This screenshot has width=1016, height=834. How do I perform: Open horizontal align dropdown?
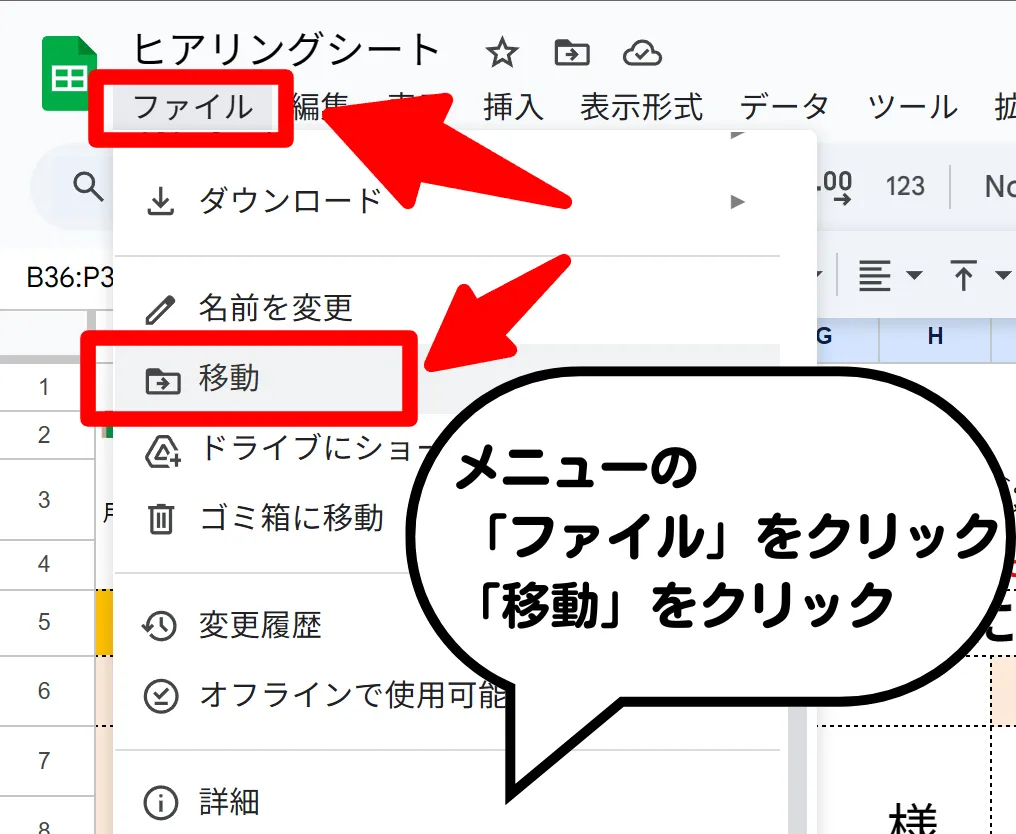coord(889,276)
